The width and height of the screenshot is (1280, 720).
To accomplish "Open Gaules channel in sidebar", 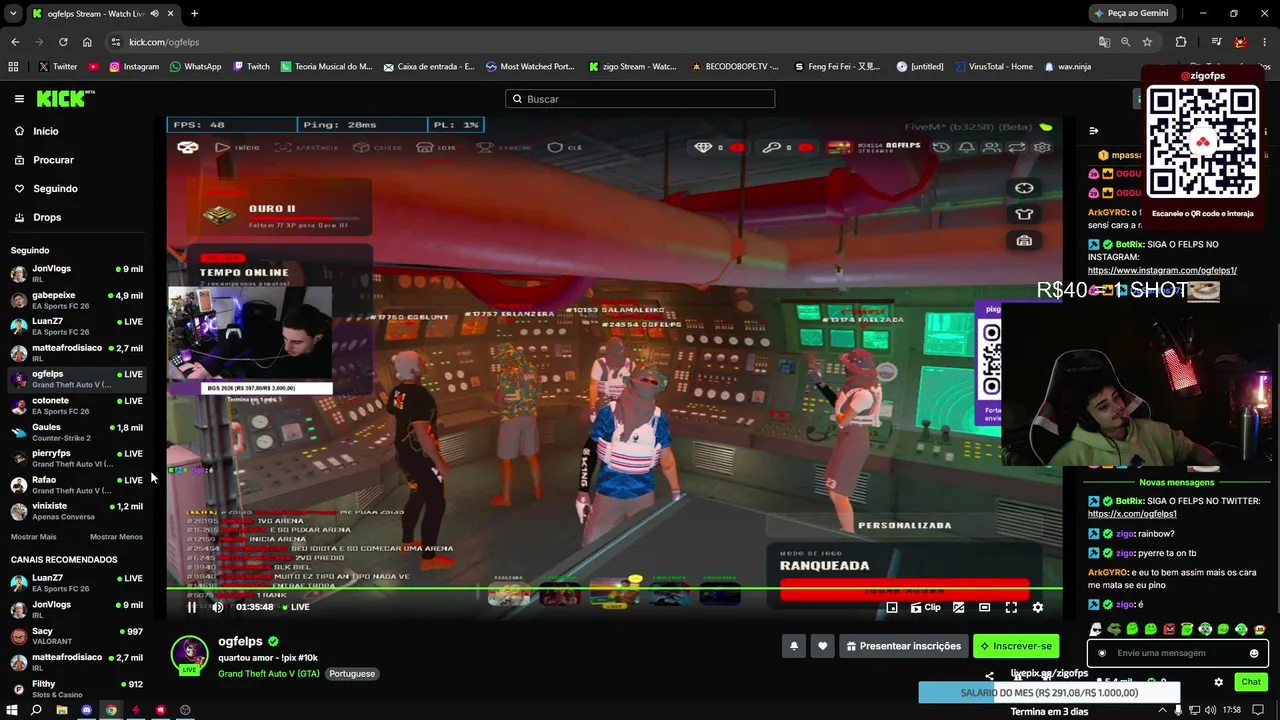I will click(x=77, y=432).
